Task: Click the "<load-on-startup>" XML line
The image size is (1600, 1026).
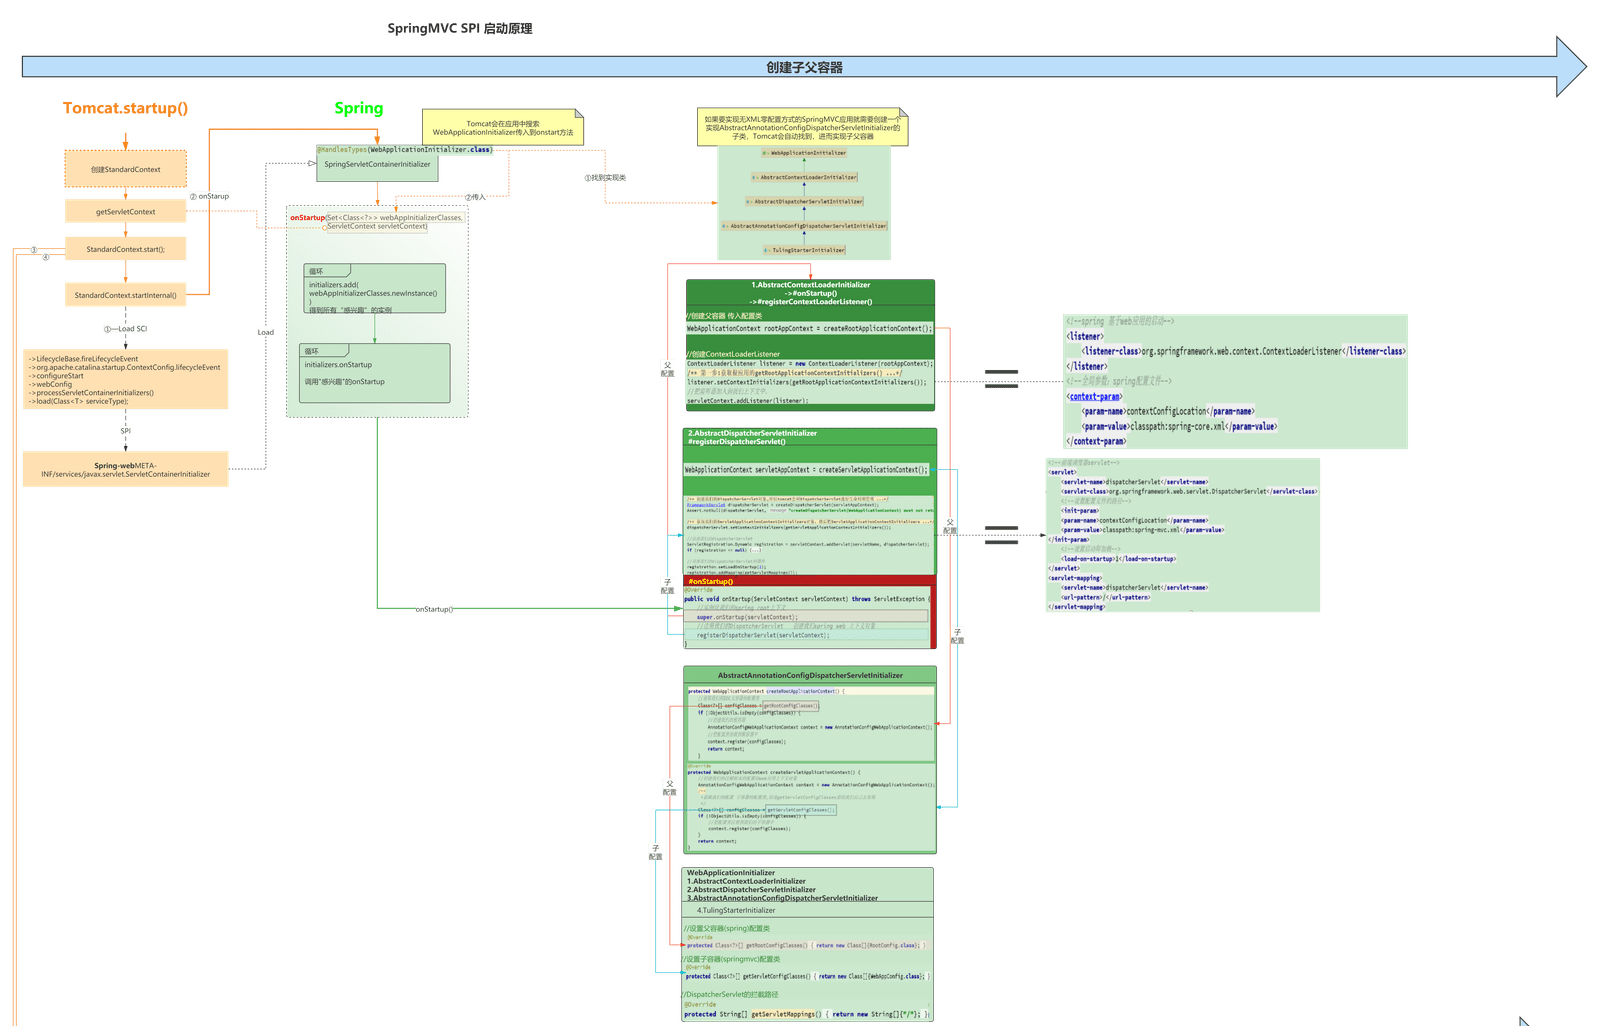Action: [x=1119, y=559]
